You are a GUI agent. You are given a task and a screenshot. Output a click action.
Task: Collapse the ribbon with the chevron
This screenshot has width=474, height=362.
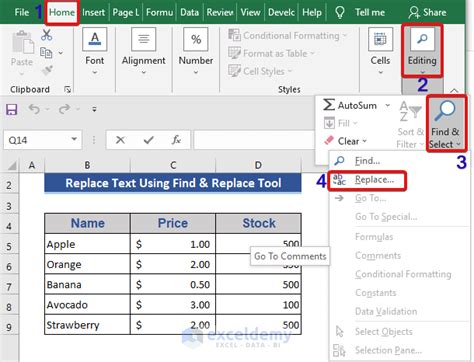tap(454, 90)
